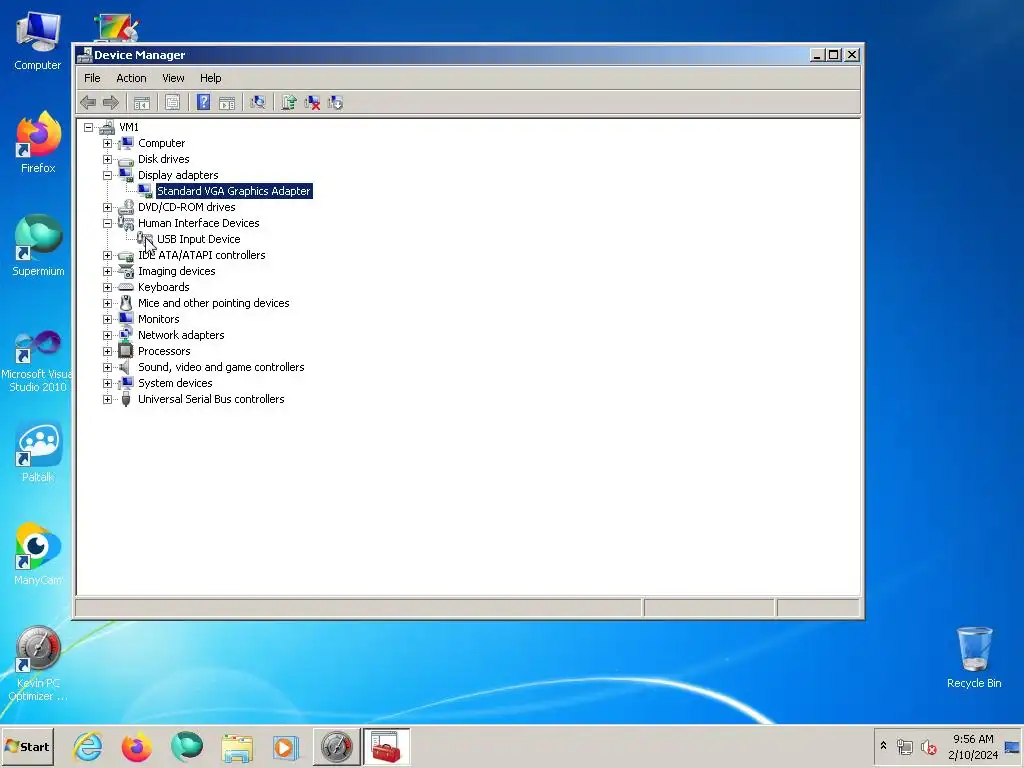Image resolution: width=1024 pixels, height=768 pixels.
Task: Click the Processors label
Action: pyautogui.click(x=164, y=351)
